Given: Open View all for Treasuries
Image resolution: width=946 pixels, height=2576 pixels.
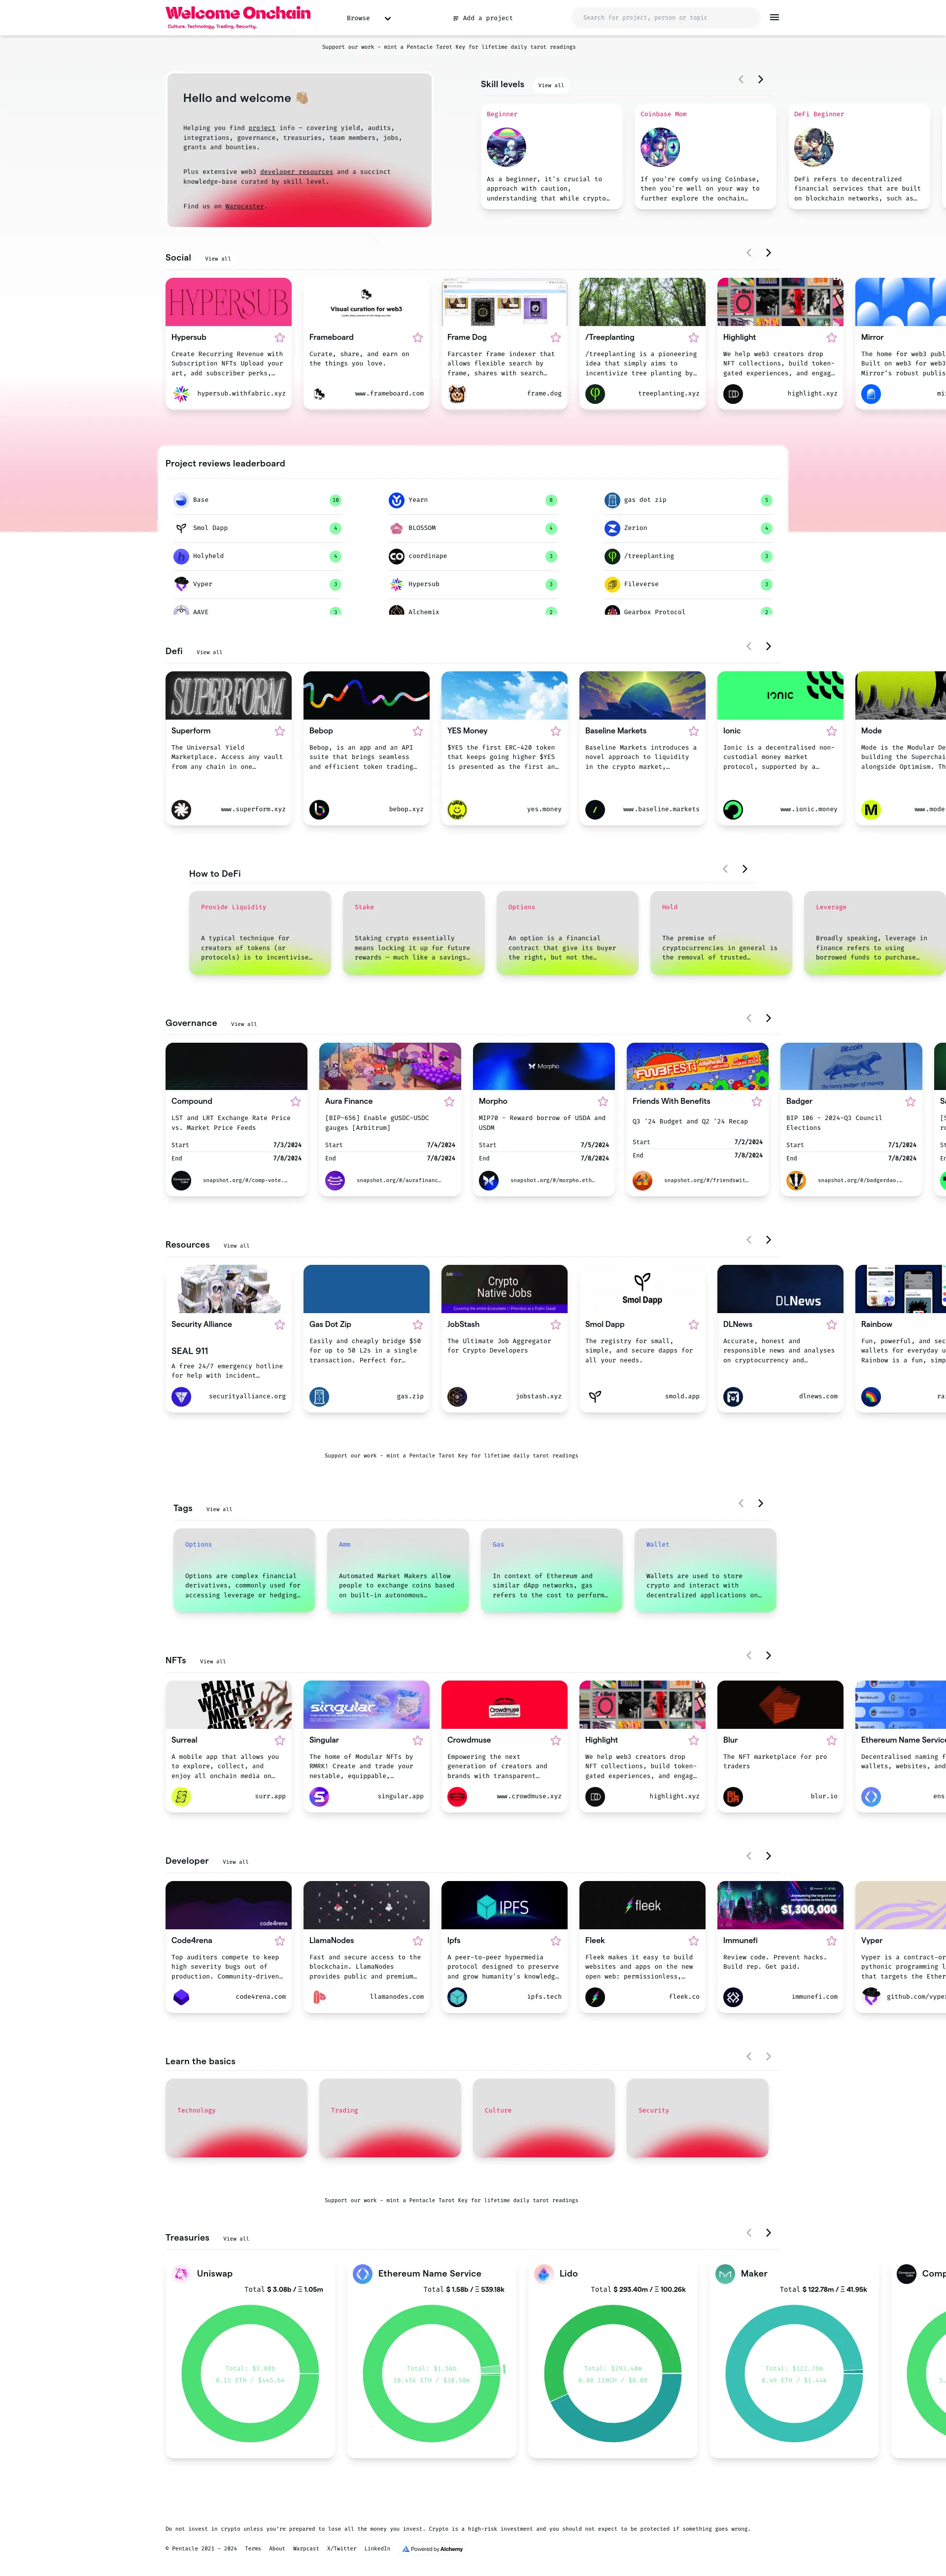Looking at the screenshot, I should (x=237, y=2239).
